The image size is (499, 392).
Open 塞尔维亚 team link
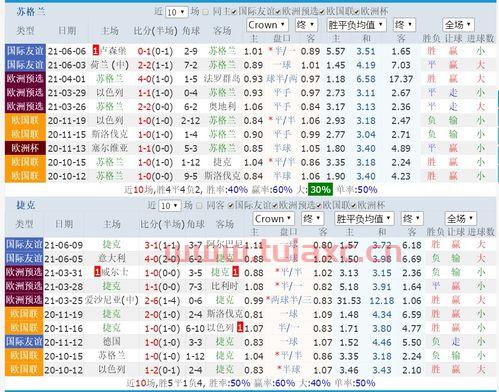point(110,148)
